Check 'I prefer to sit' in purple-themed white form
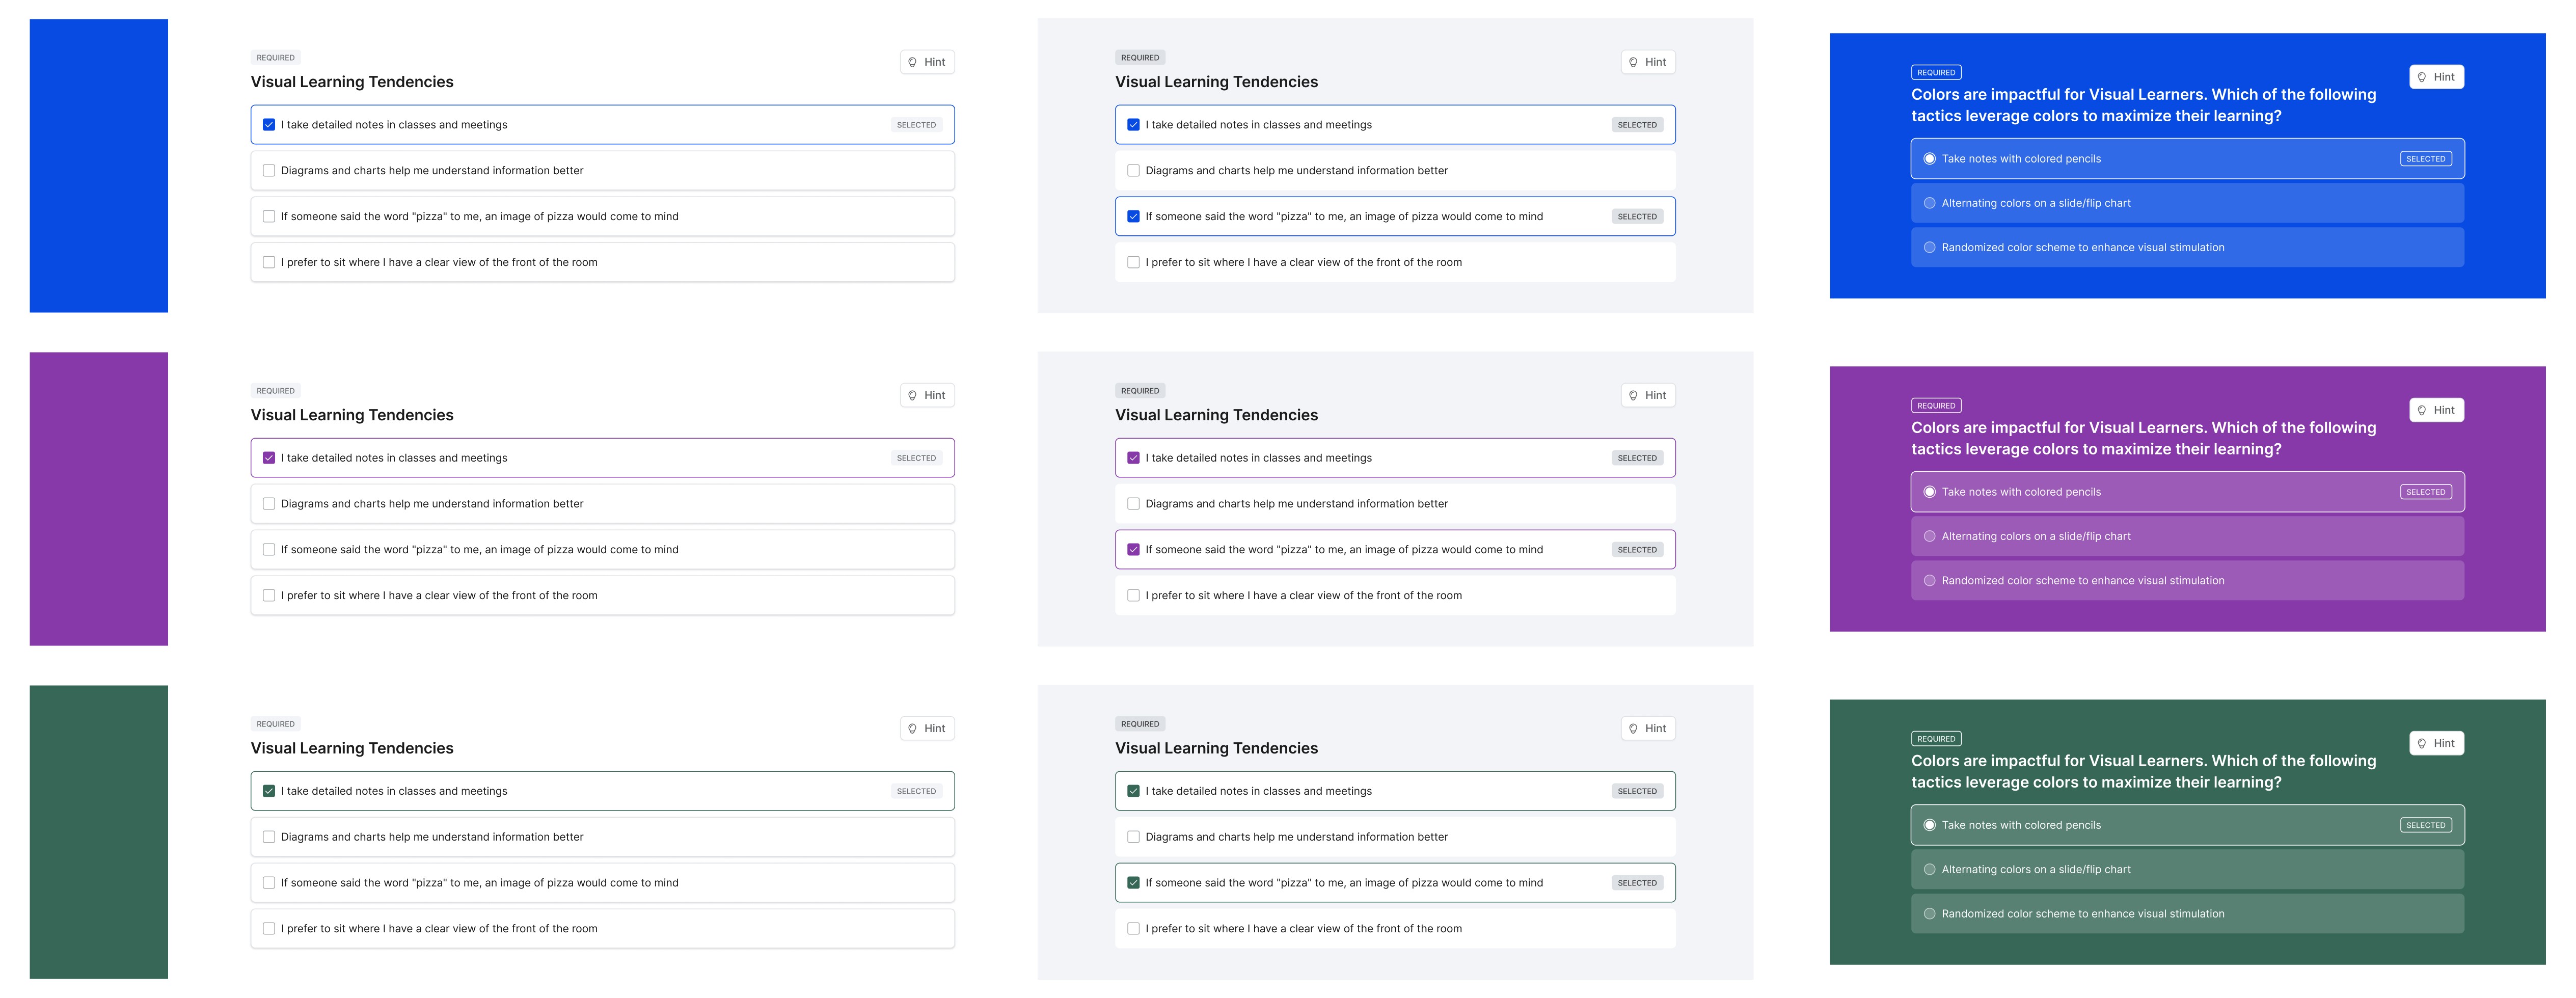This screenshot has height=998, width=2576. (x=269, y=596)
